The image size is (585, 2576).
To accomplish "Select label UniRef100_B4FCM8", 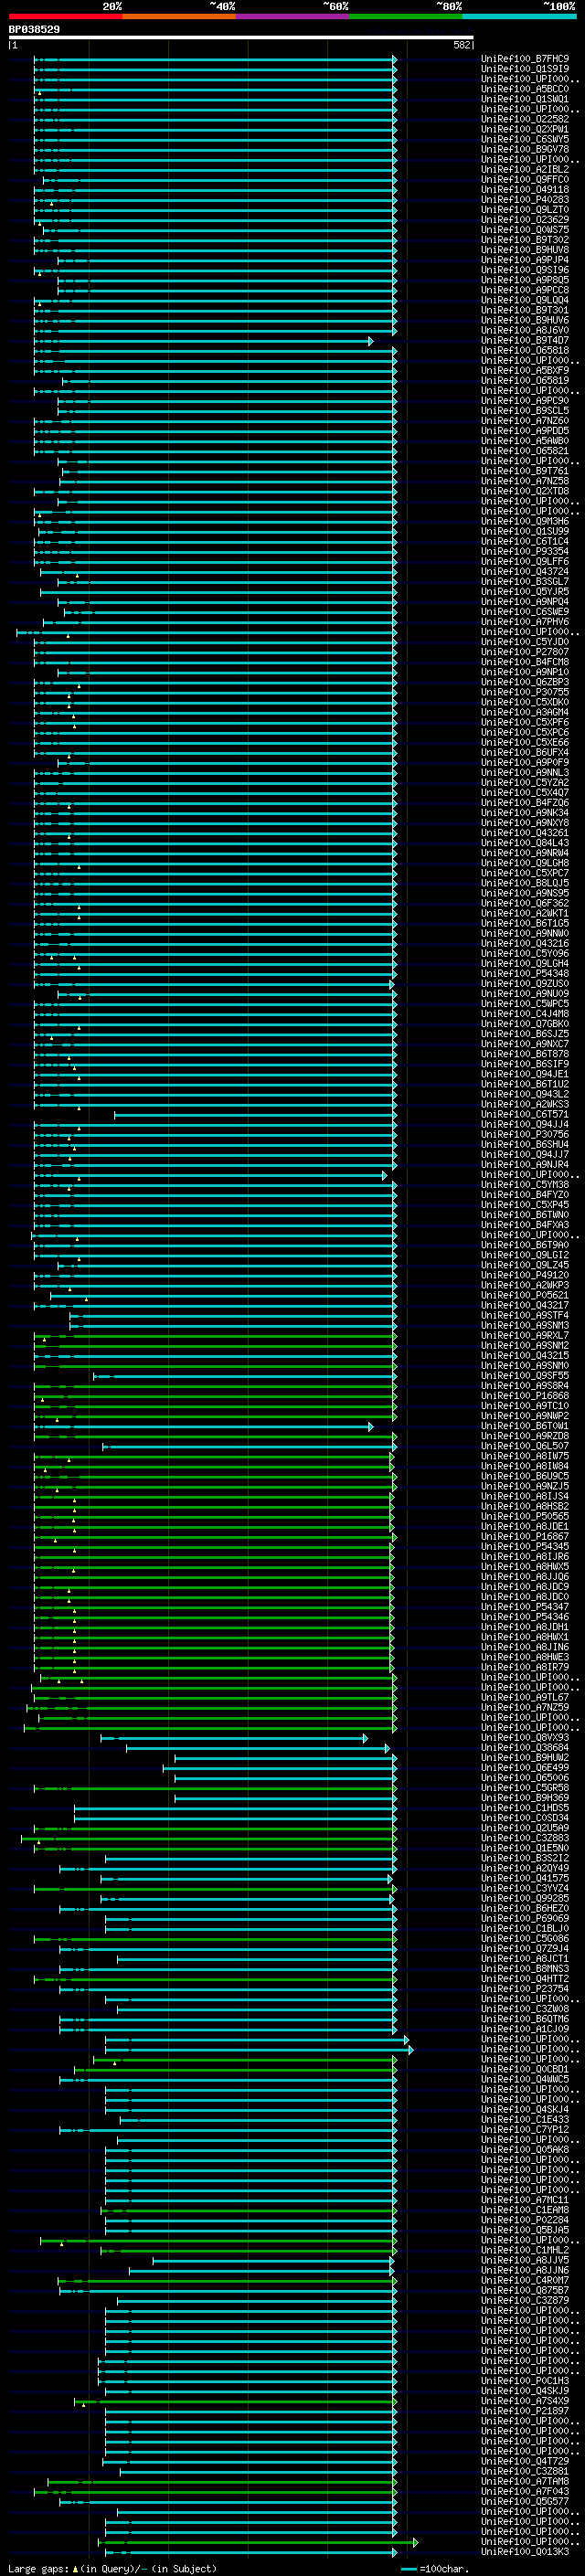I will [525, 662].
